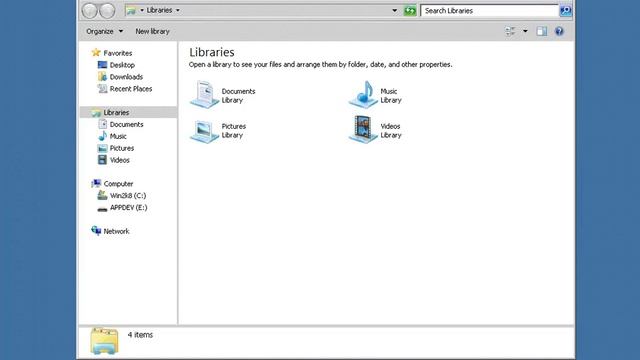Open the arrow before Libraries breadcrumb
The width and height of the screenshot is (640, 360).
point(142,10)
